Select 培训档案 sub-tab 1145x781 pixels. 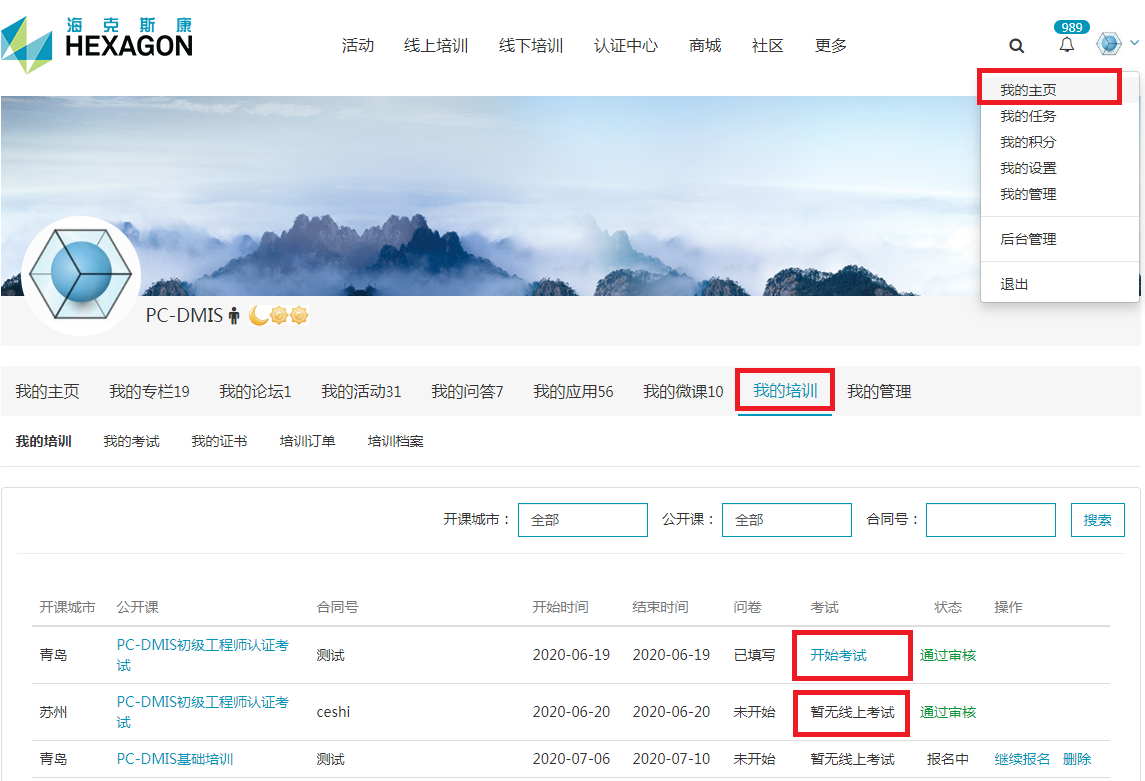coord(395,441)
